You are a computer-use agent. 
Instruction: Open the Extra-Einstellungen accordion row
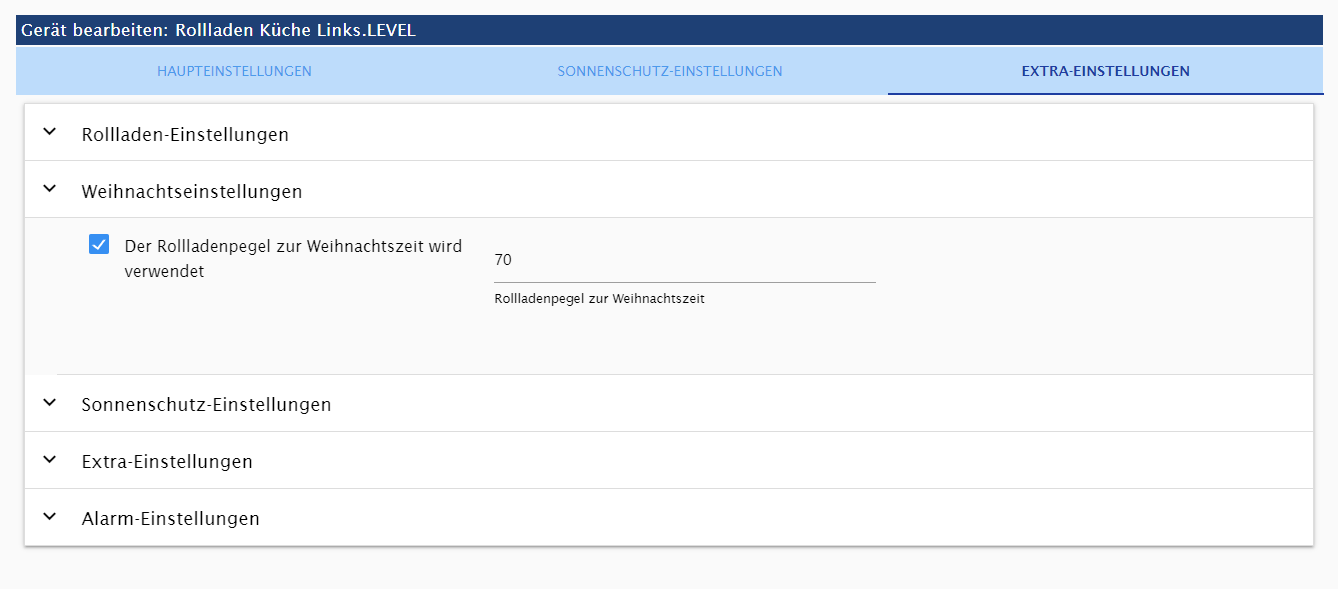(669, 460)
